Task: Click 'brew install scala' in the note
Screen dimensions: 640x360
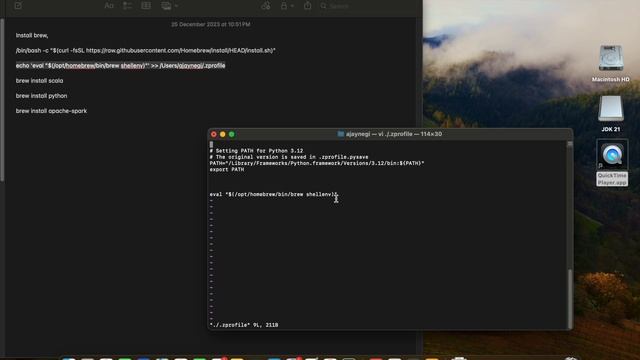Action: click(40, 81)
